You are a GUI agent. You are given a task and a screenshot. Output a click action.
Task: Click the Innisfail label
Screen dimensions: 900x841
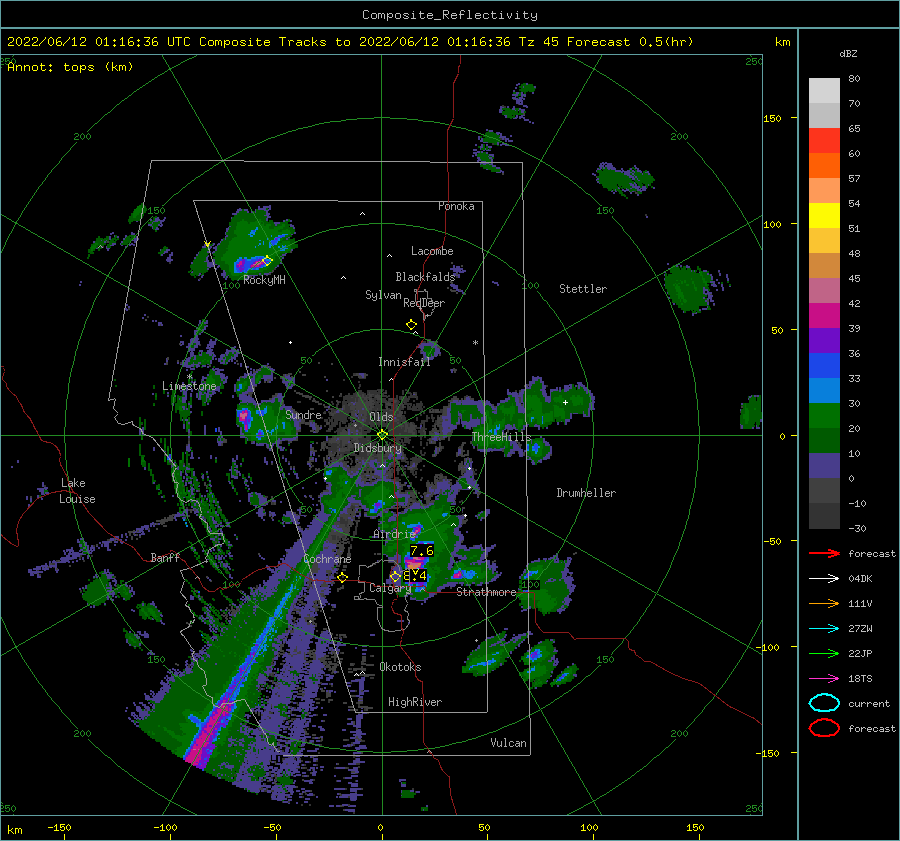pyautogui.click(x=404, y=362)
